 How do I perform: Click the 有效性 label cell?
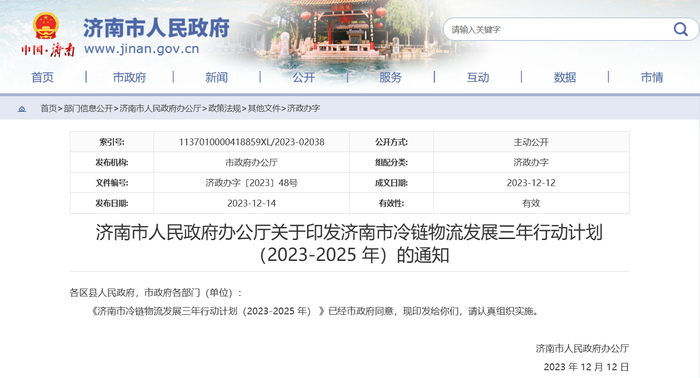click(392, 203)
